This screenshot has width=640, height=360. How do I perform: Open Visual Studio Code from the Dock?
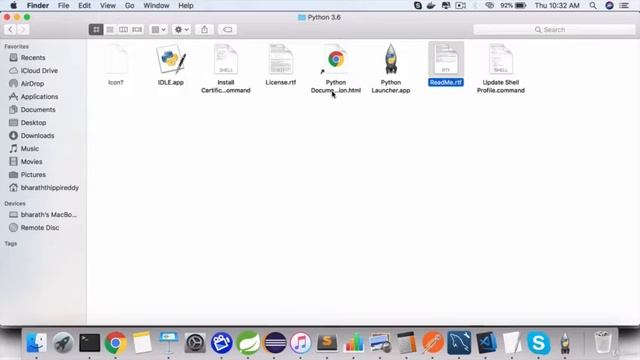pyautogui.click(x=486, y=342)
